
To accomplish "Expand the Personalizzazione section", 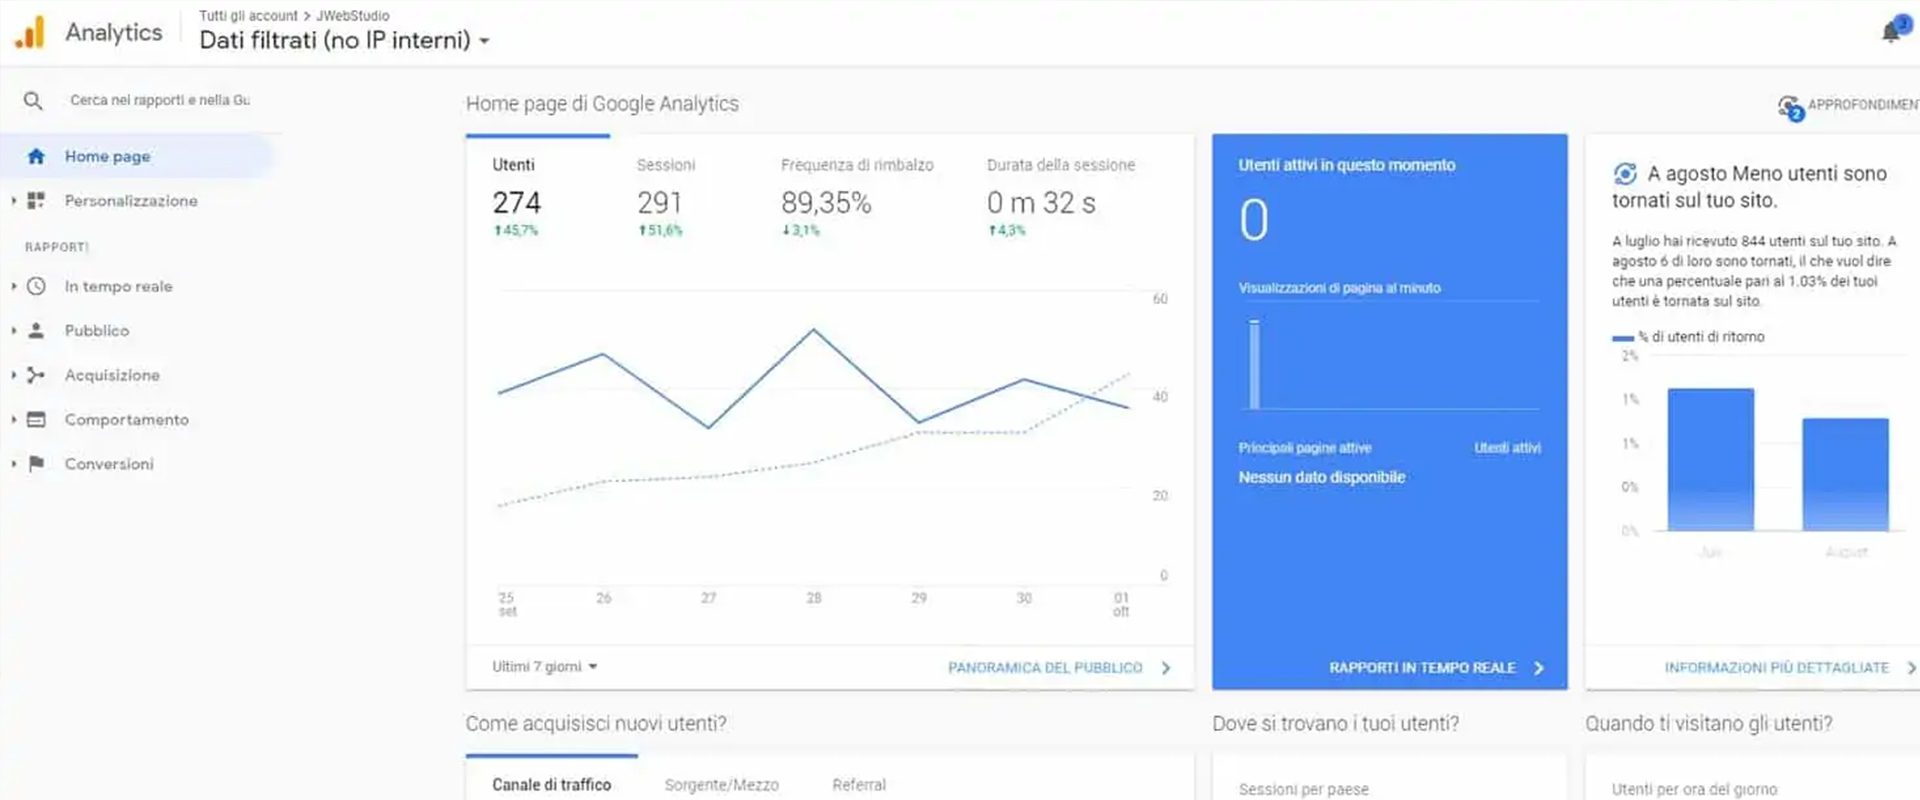I will click(14, 200).
